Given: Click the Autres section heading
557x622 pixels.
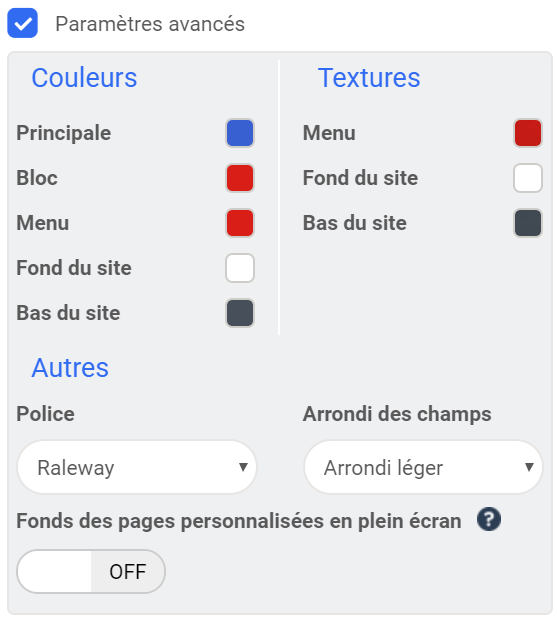Looking at the screenshot, I should tap(70, 368).
